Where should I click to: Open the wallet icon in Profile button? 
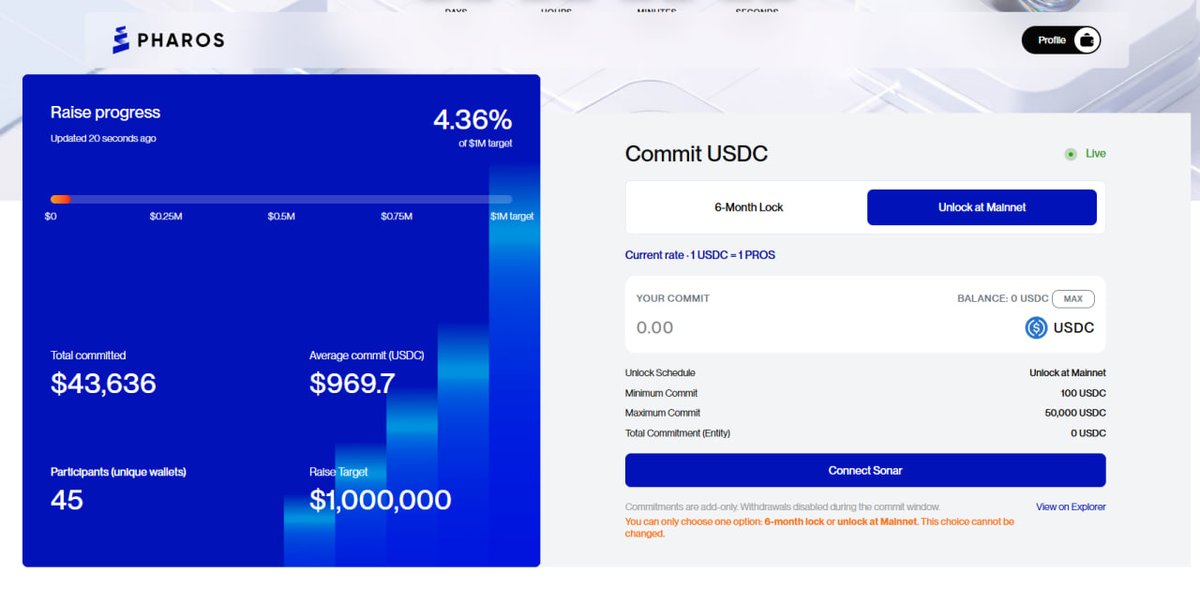tap(1086, 40)
